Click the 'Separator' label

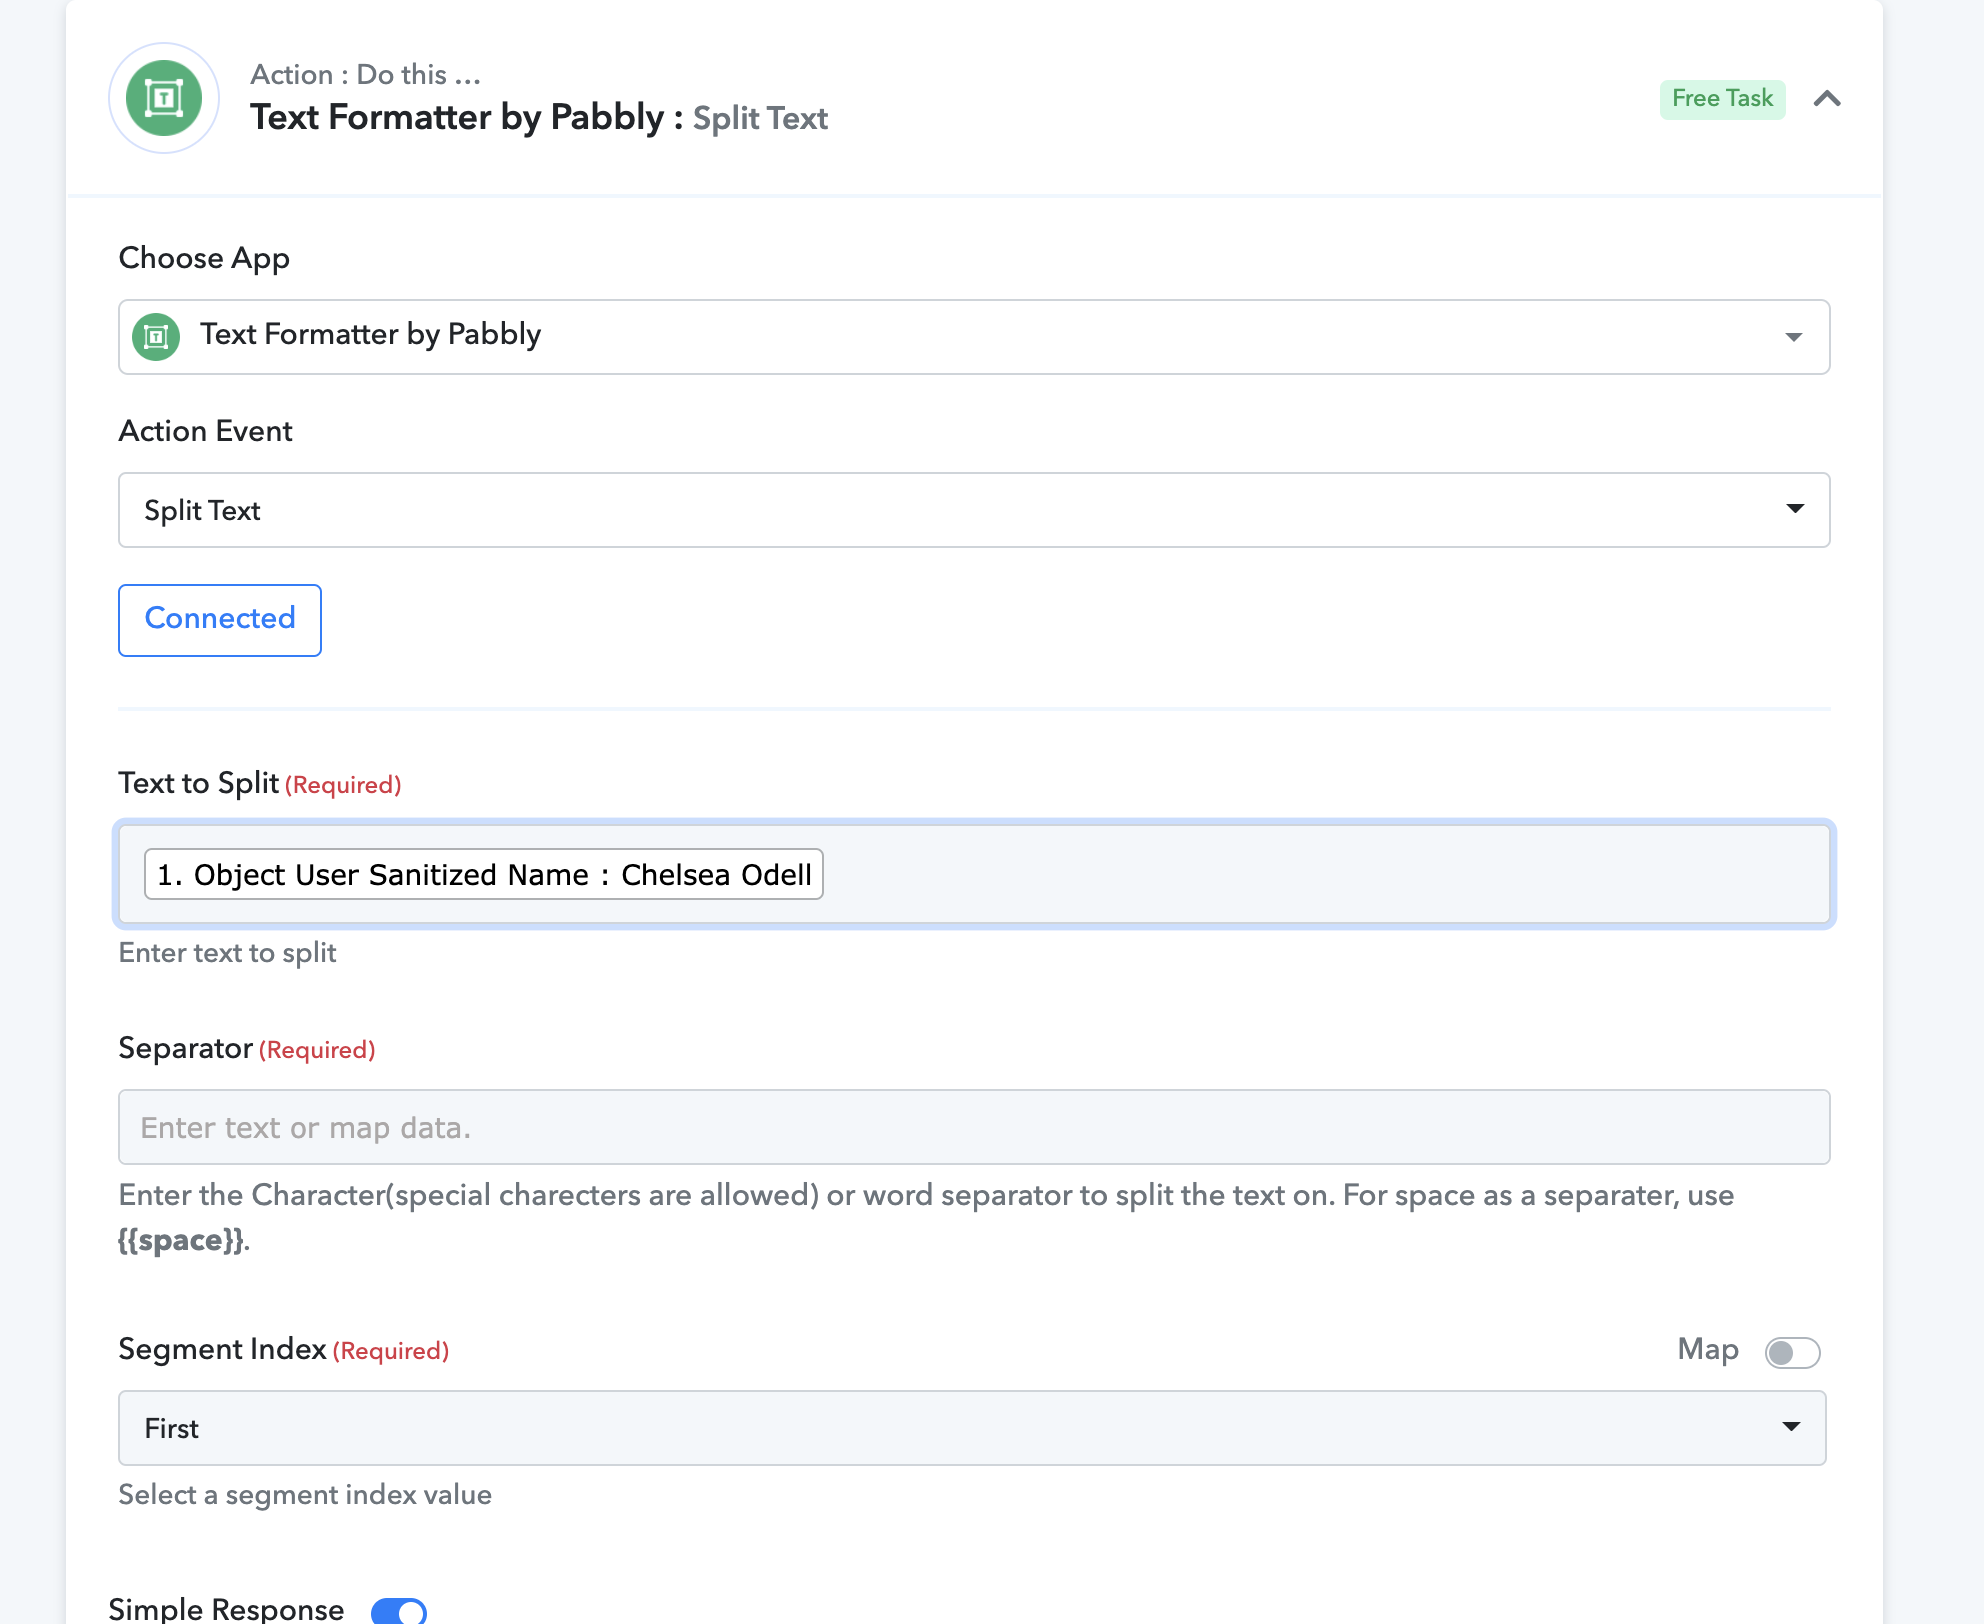pyautogui.click(x=185, y=1048)
